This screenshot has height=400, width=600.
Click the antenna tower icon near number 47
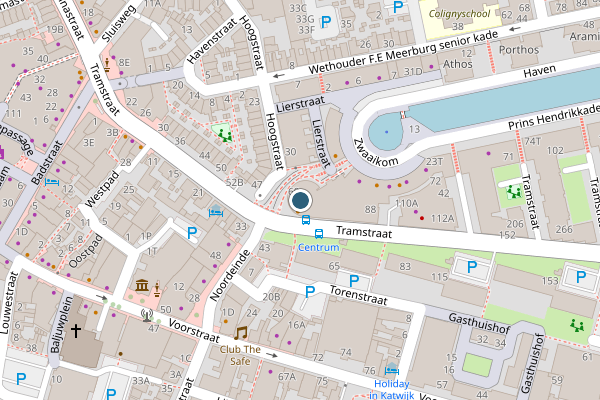tap(147, 315)
